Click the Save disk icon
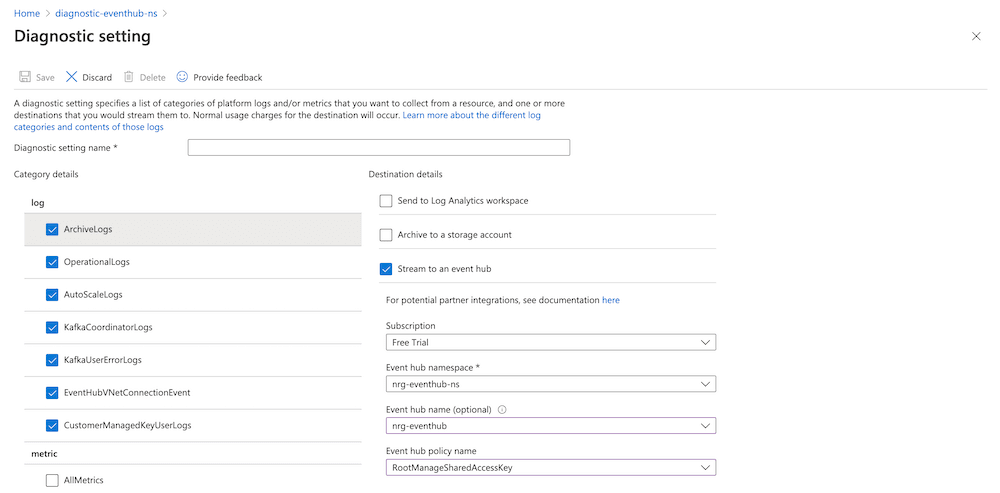1000x493 pixels. click(25, 77)
